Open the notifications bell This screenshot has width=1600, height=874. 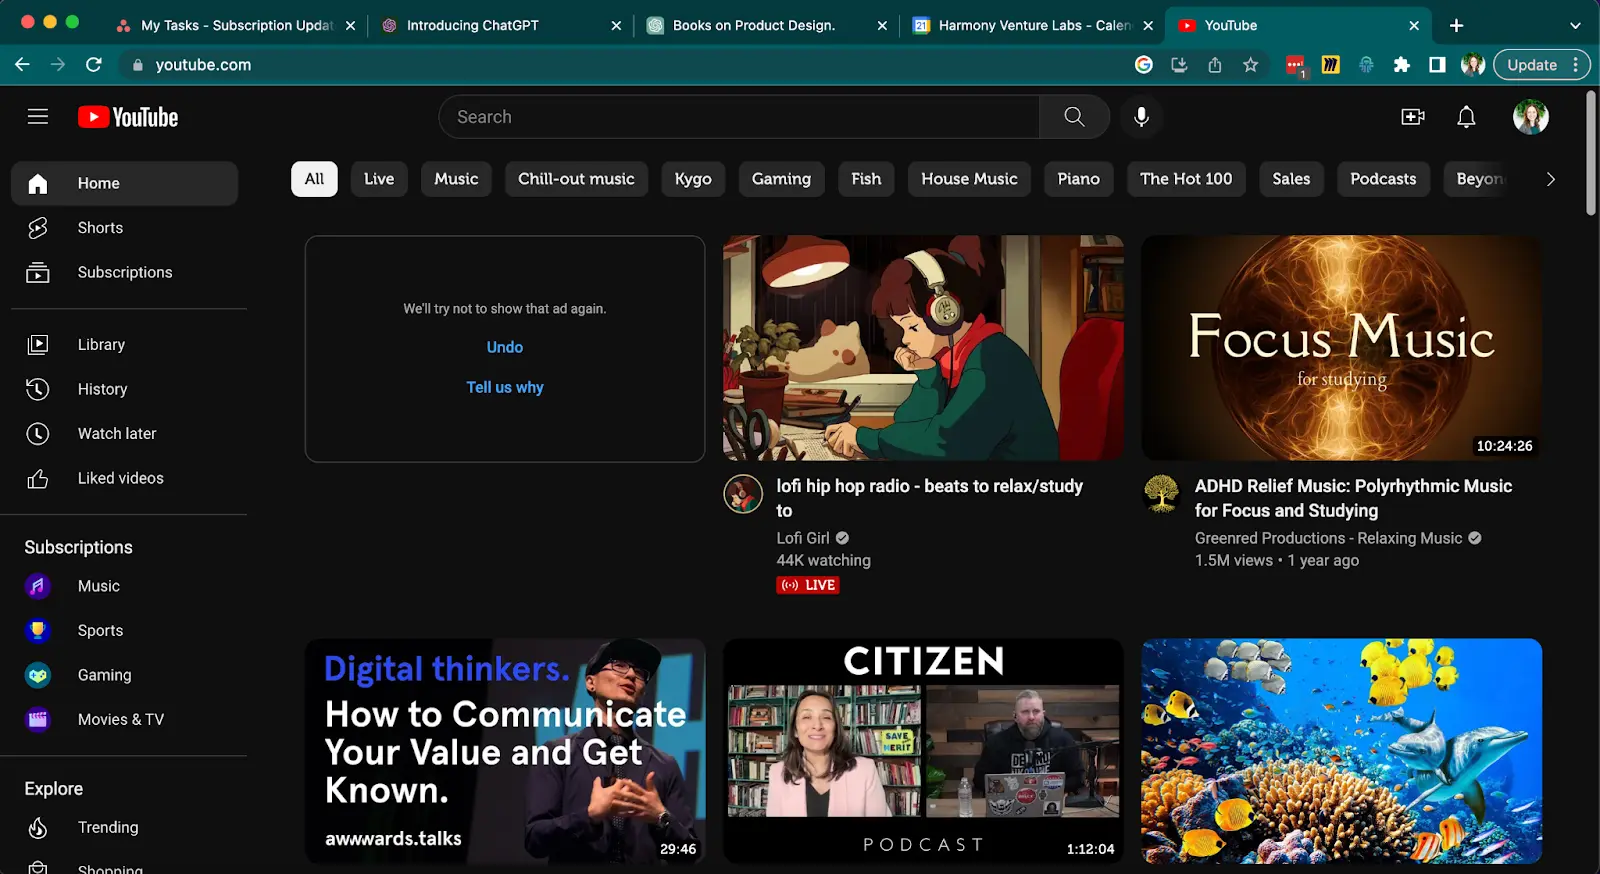click(x=1466, y=117)
